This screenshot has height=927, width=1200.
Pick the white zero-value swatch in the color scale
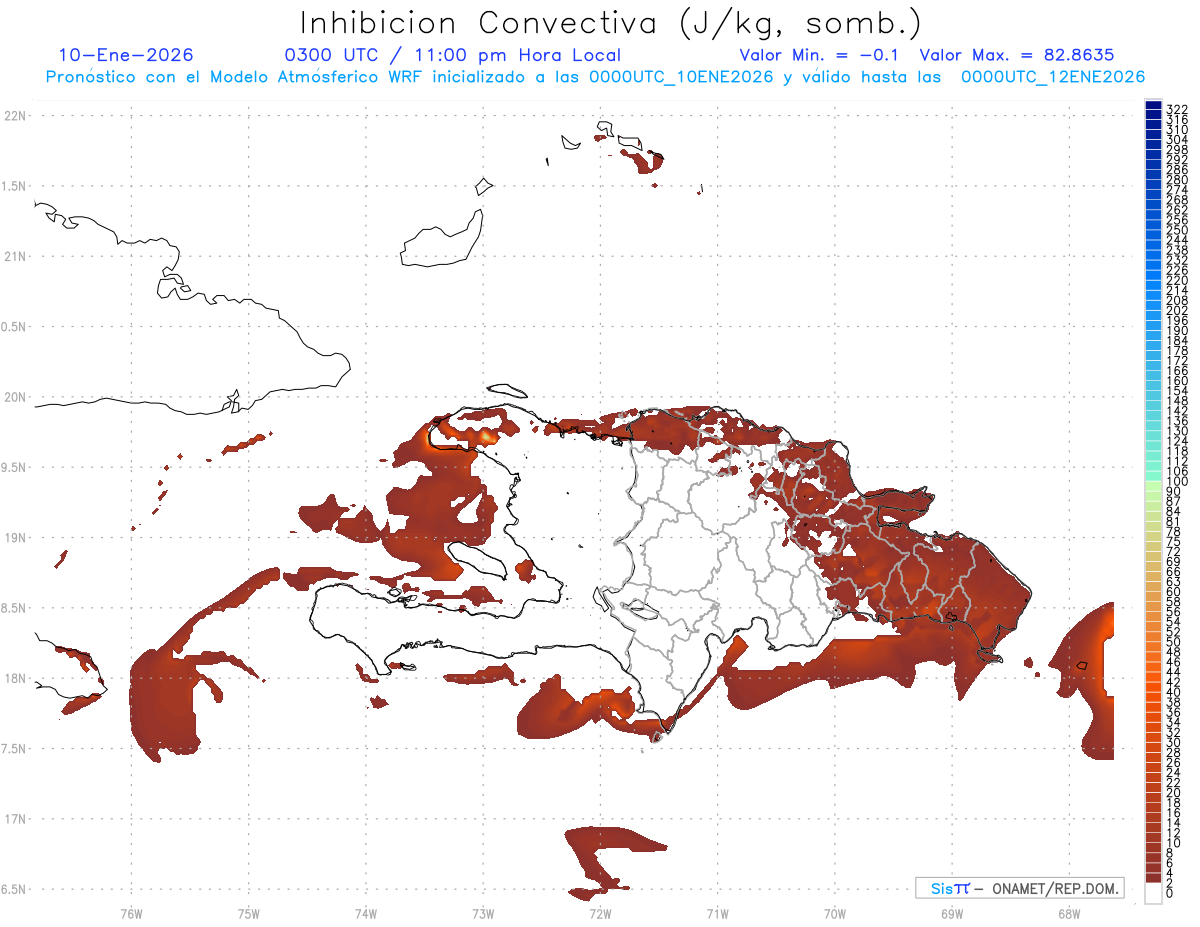click(x=1153, y=892)
